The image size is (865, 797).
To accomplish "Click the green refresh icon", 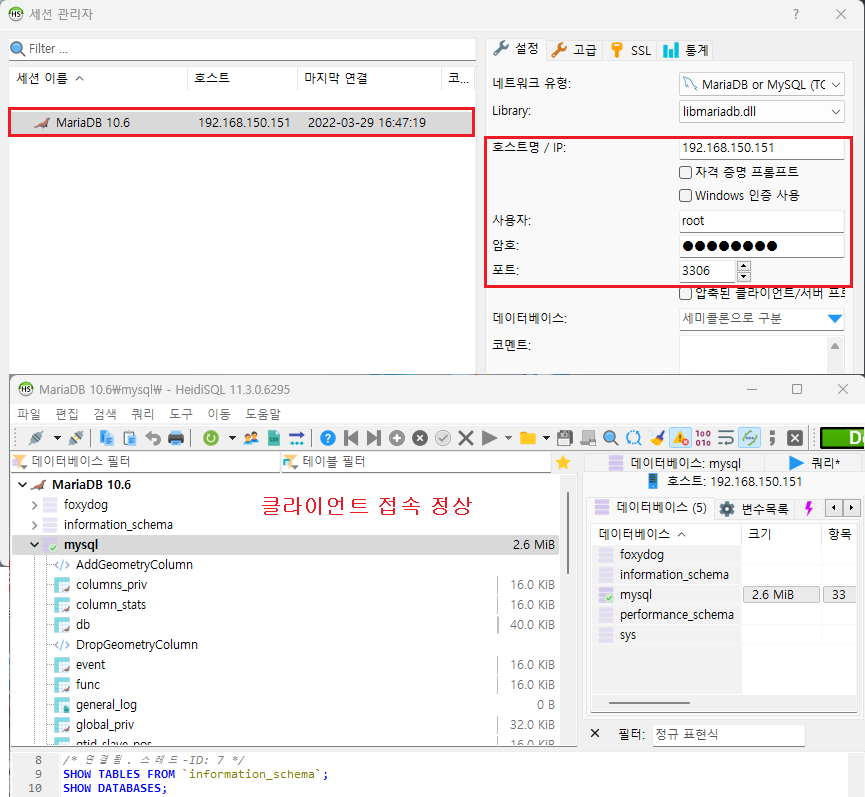I will pos(211,438).
